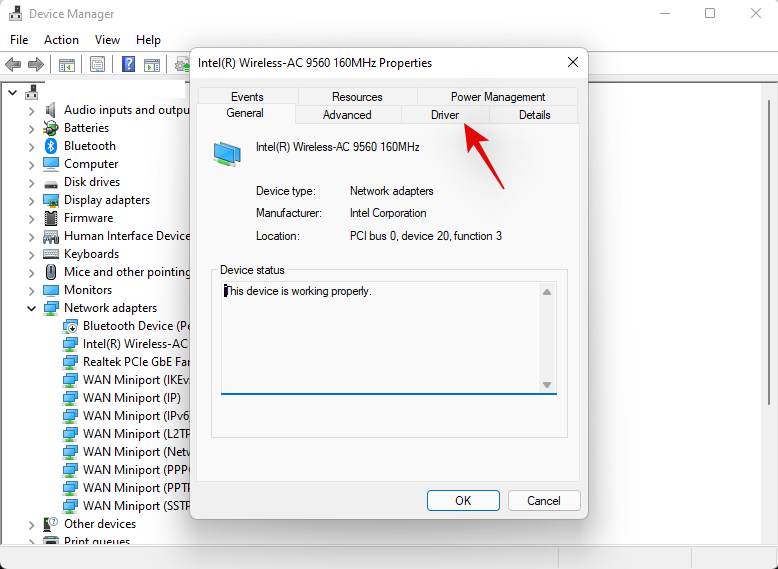Expand the Keyboards node

[x=31, y=255]
